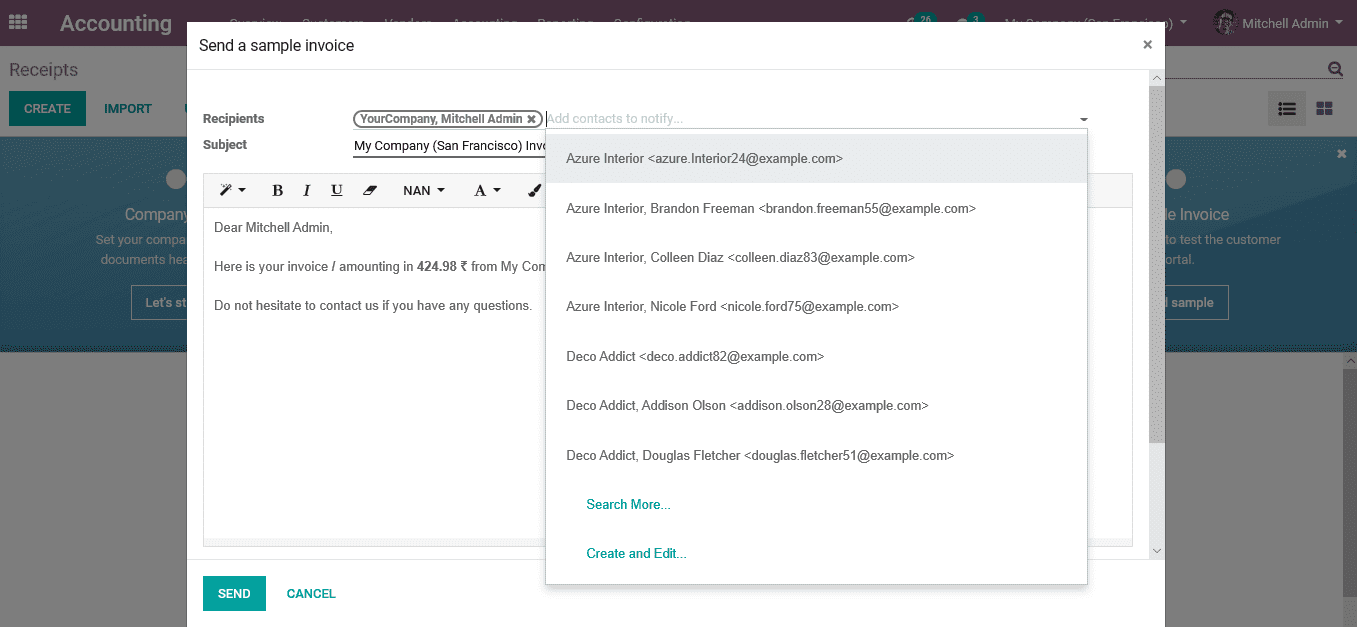Click the CANCEL button
1357x627 pixels.
coord(311,593)
